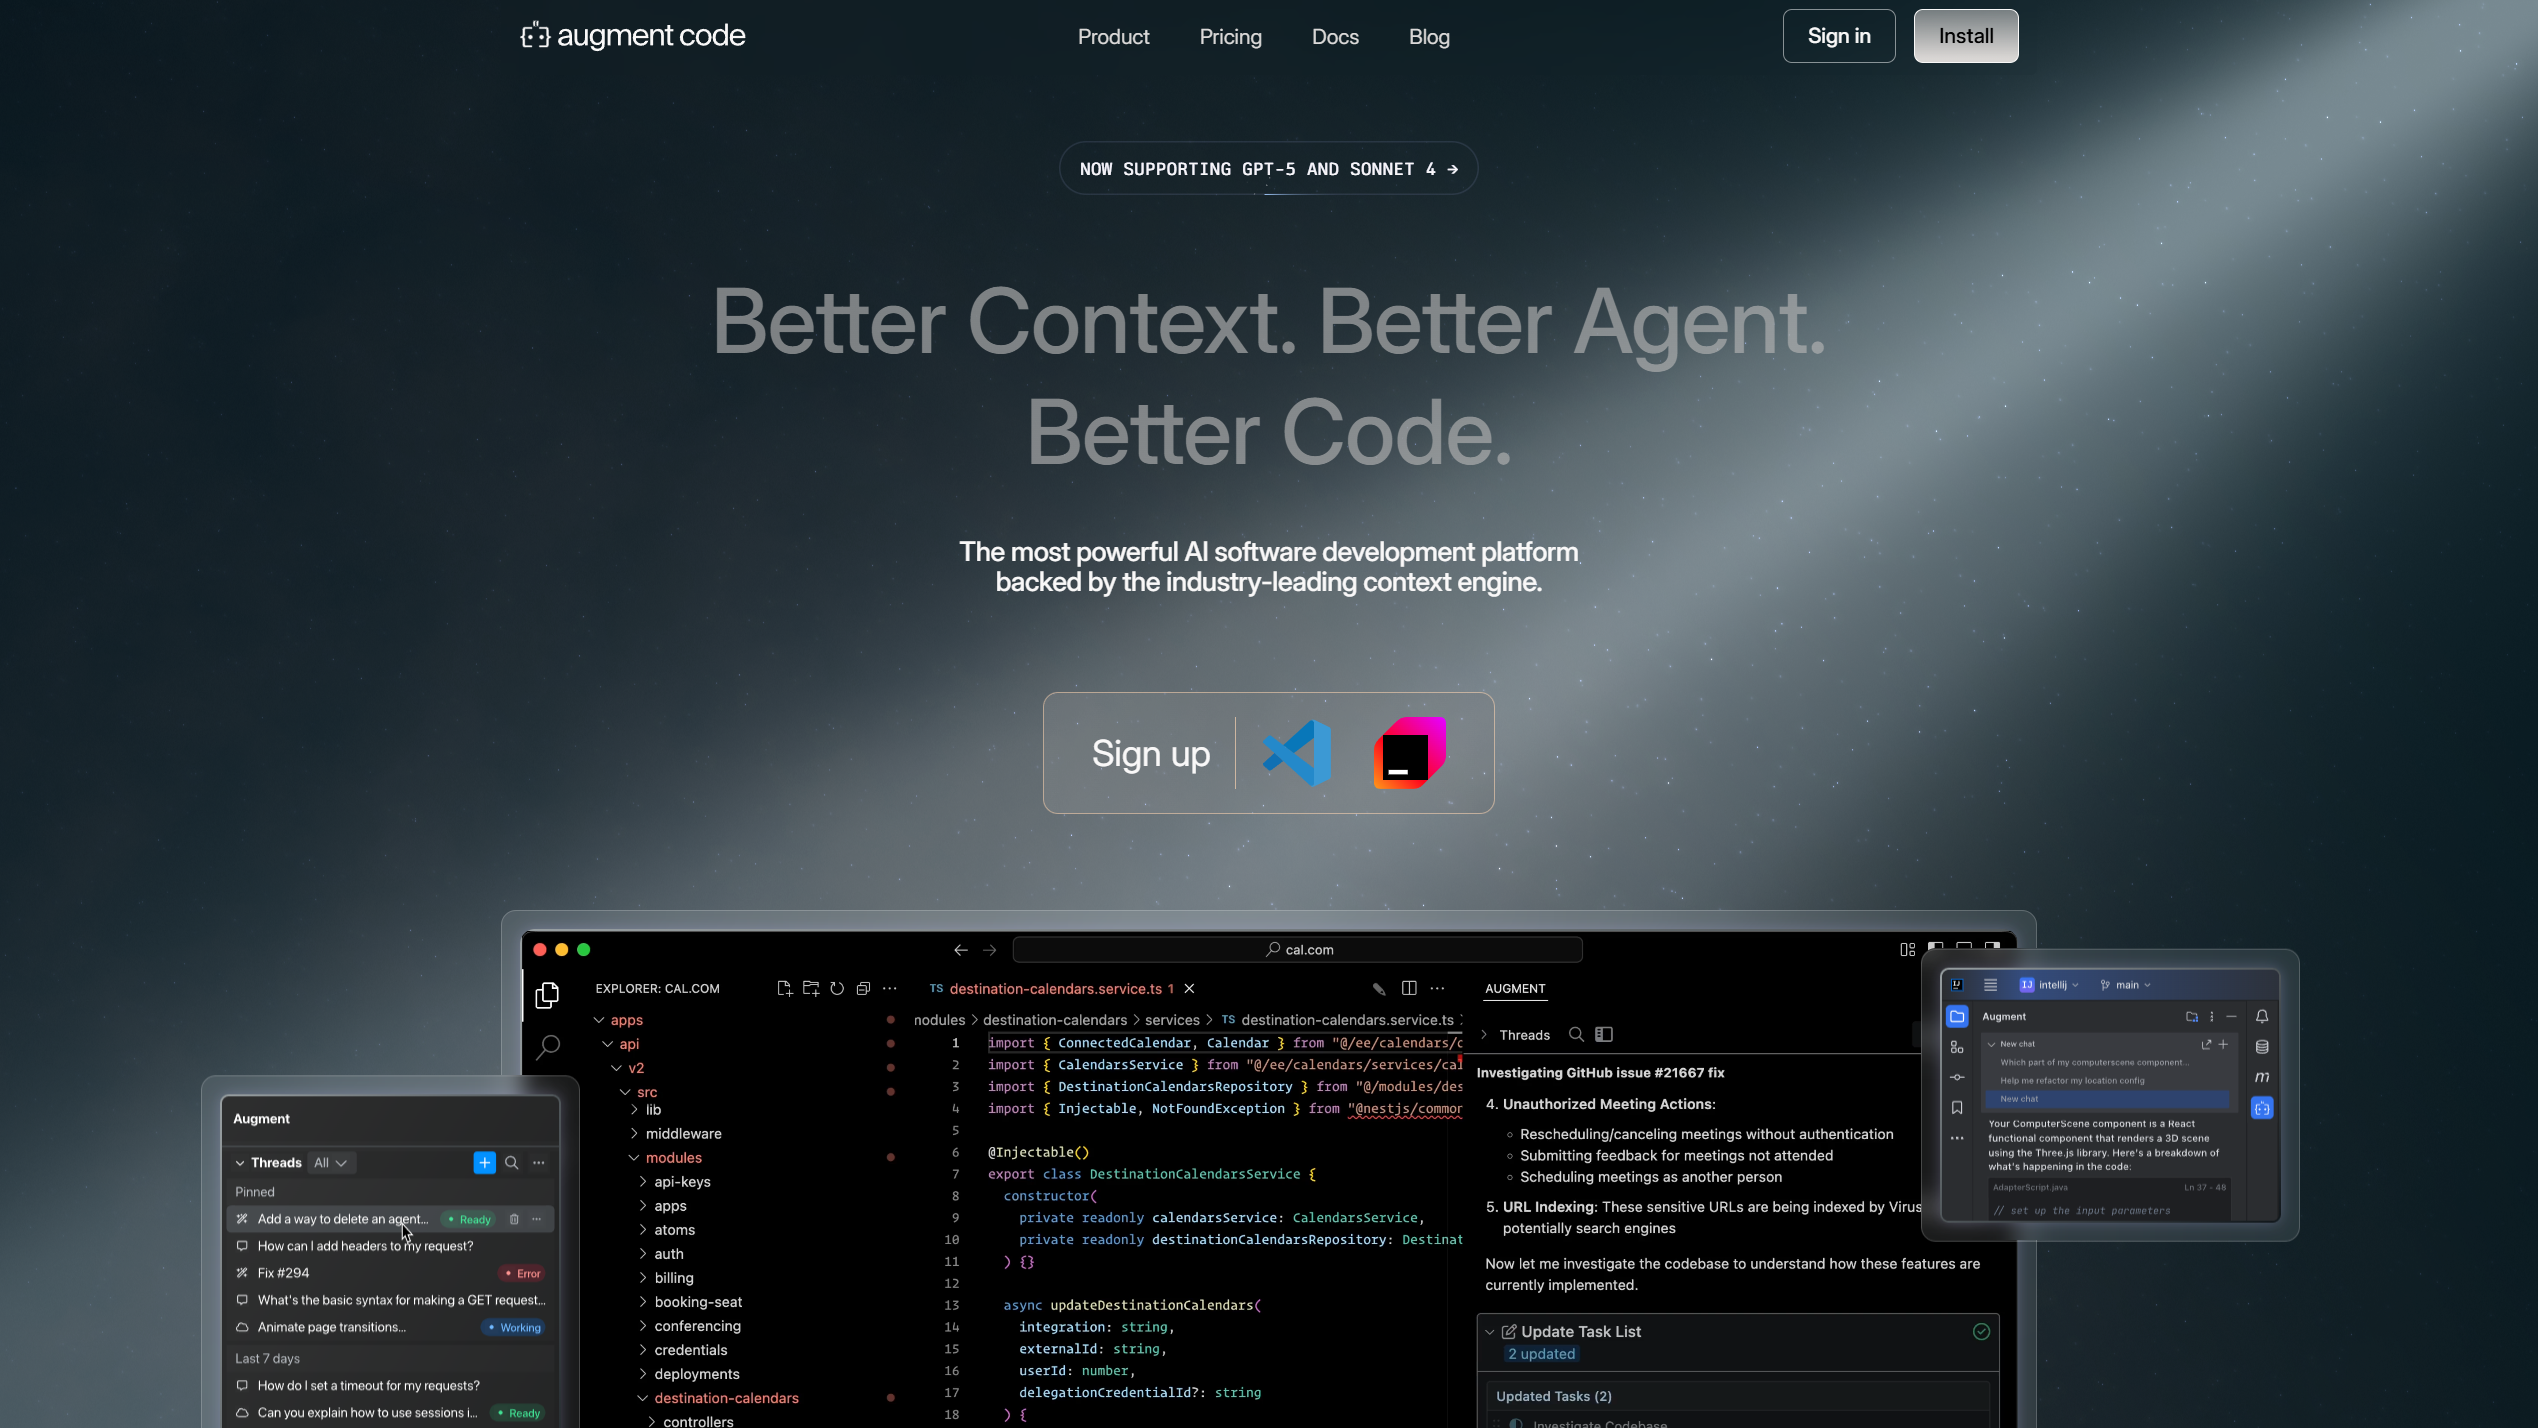Expand the middleware folder
Viewport: 2540px width, 1428px height.
[x=634, y=1134]
